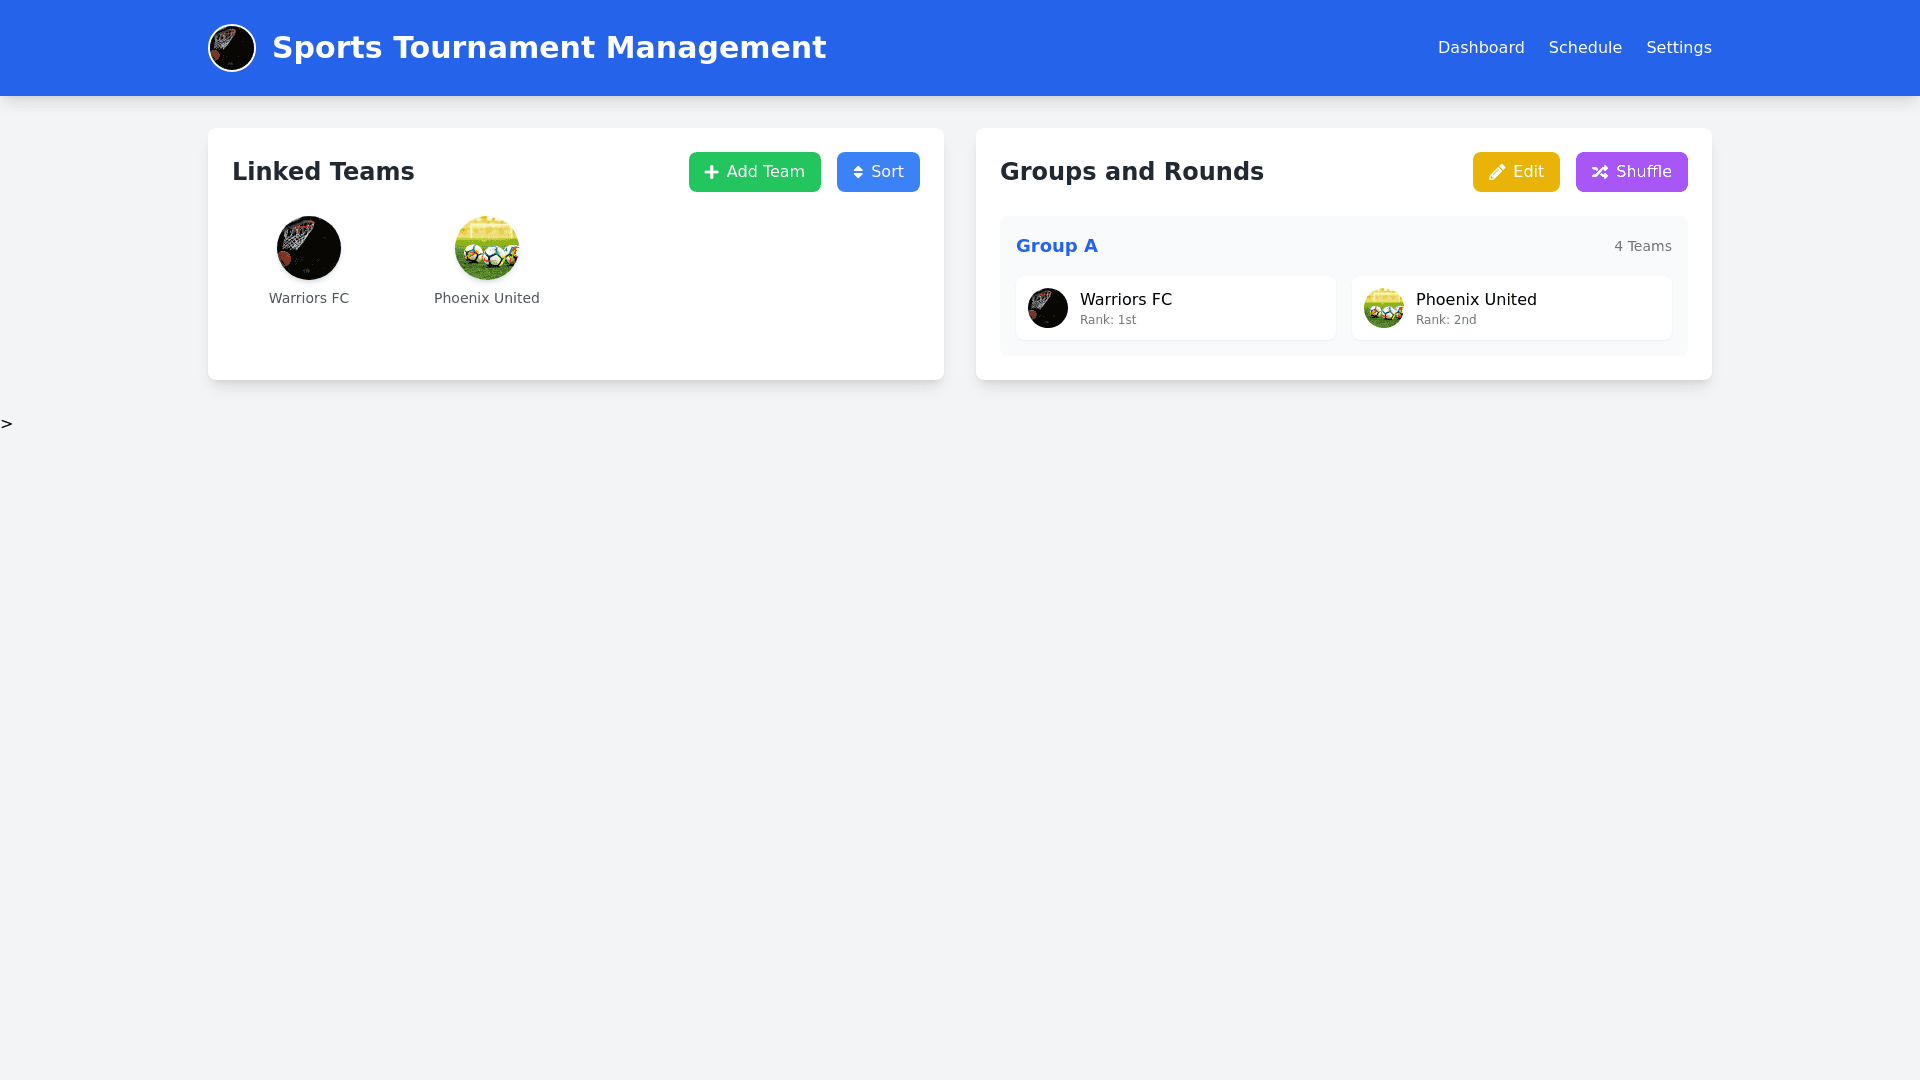This screenshot has height=1080, width=1920.
Task: Click the shuffle arrows icon
Action: coord(1600,172)
